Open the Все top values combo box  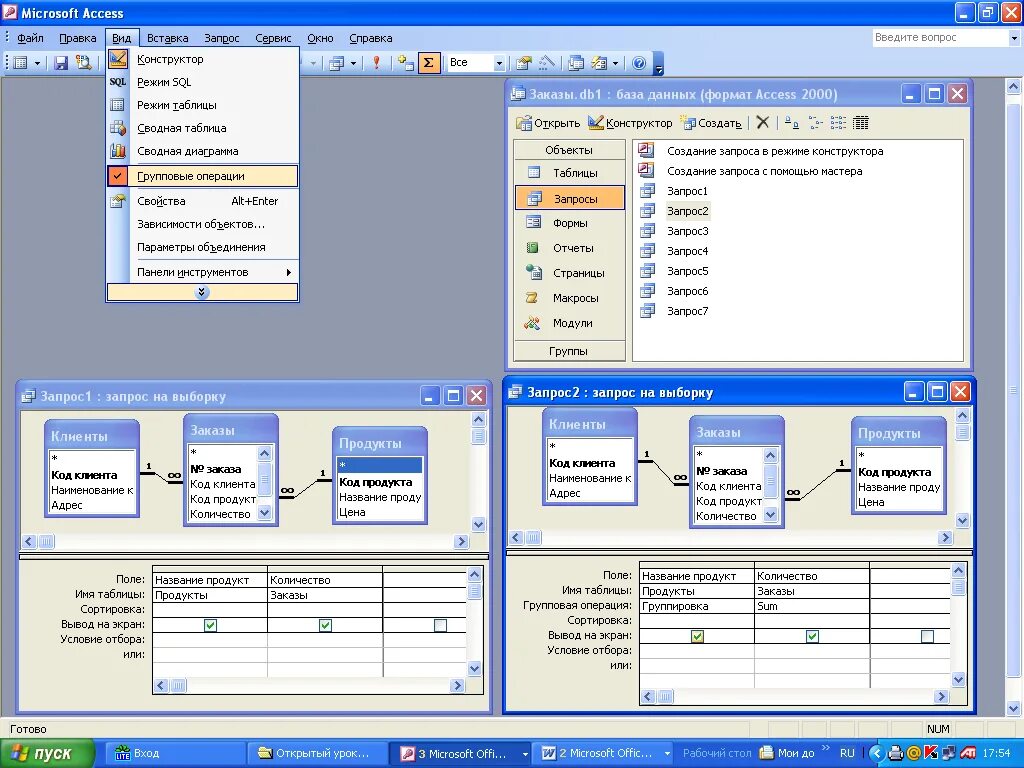tap(499, 63)
